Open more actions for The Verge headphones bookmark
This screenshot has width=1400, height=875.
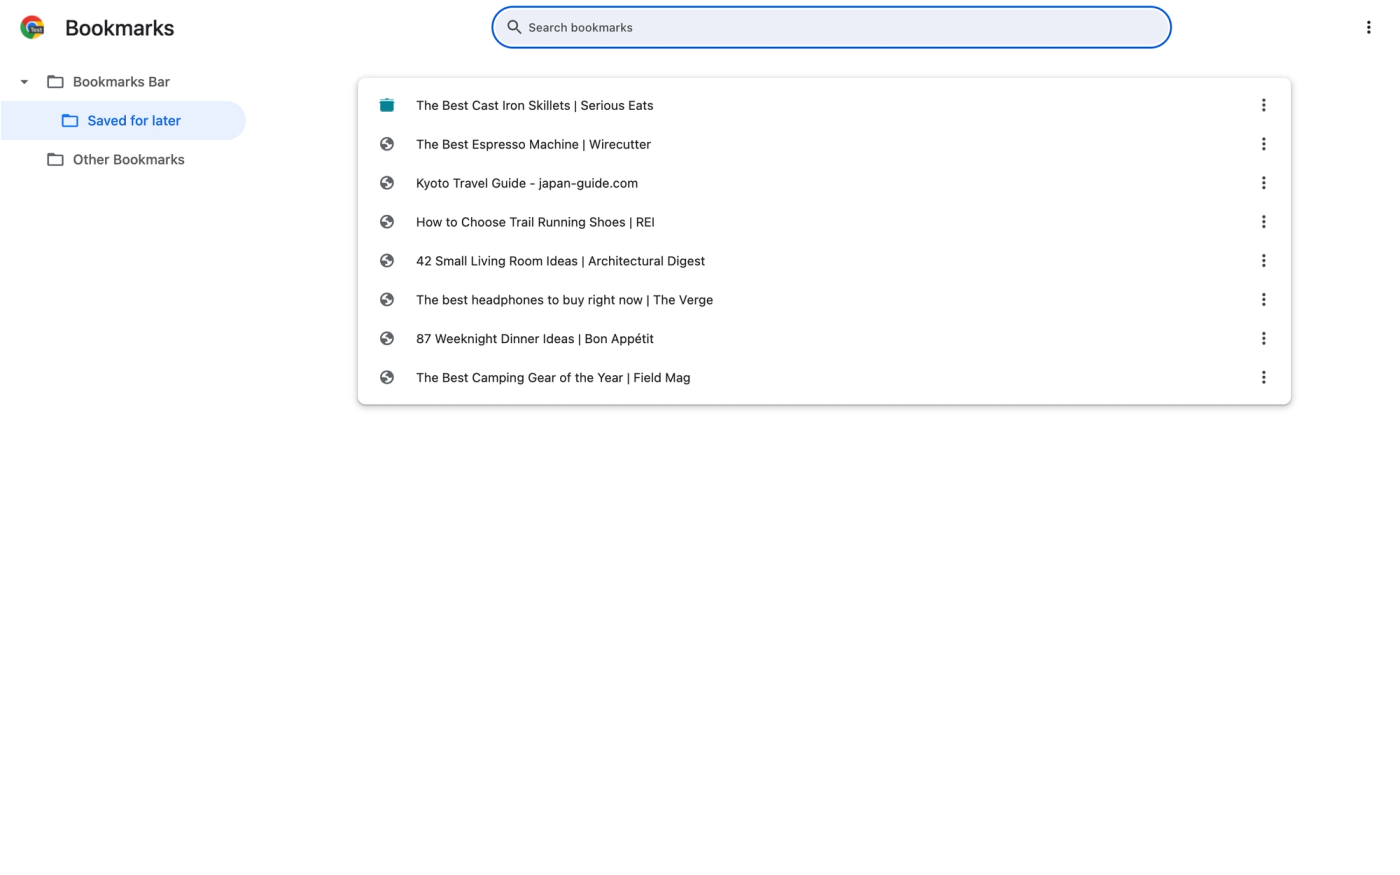[1263, 300]
